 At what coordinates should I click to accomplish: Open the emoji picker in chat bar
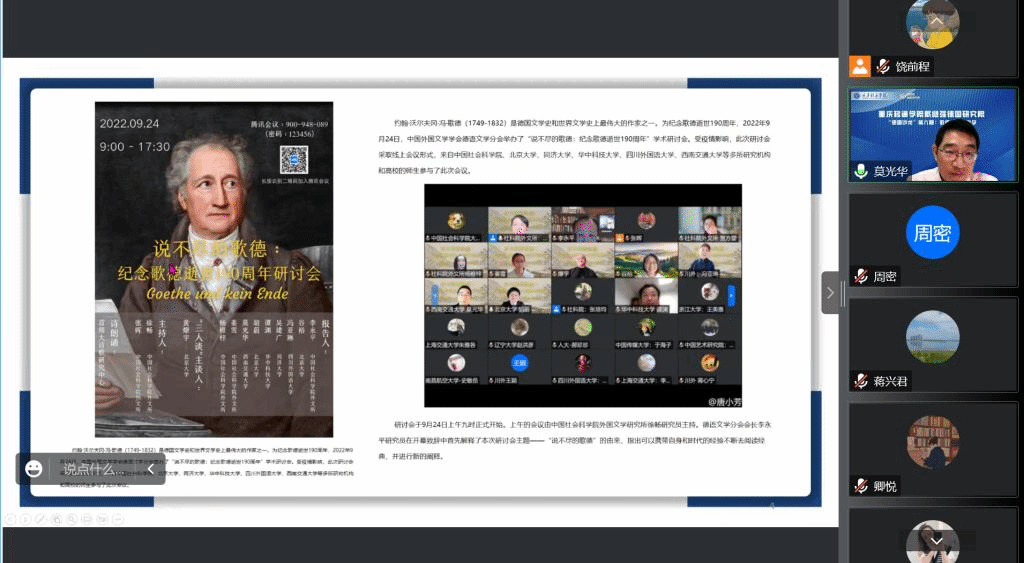33,468
